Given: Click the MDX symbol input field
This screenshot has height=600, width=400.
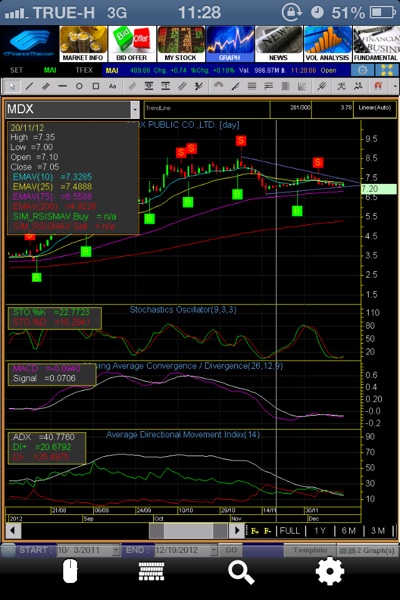Looking at the screenshot, I should pyautogui.click(x=68, y=109).
